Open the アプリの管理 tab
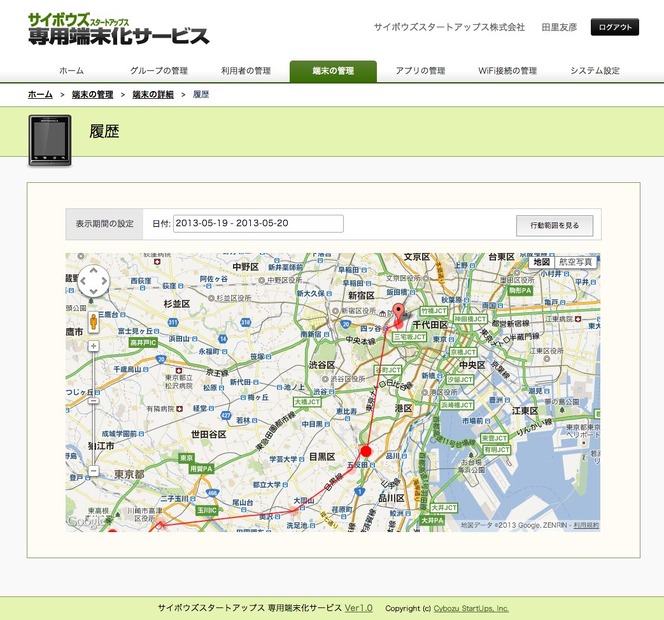Image resolution: width=664 pixels, height=620 pixels. click(421, 71)
